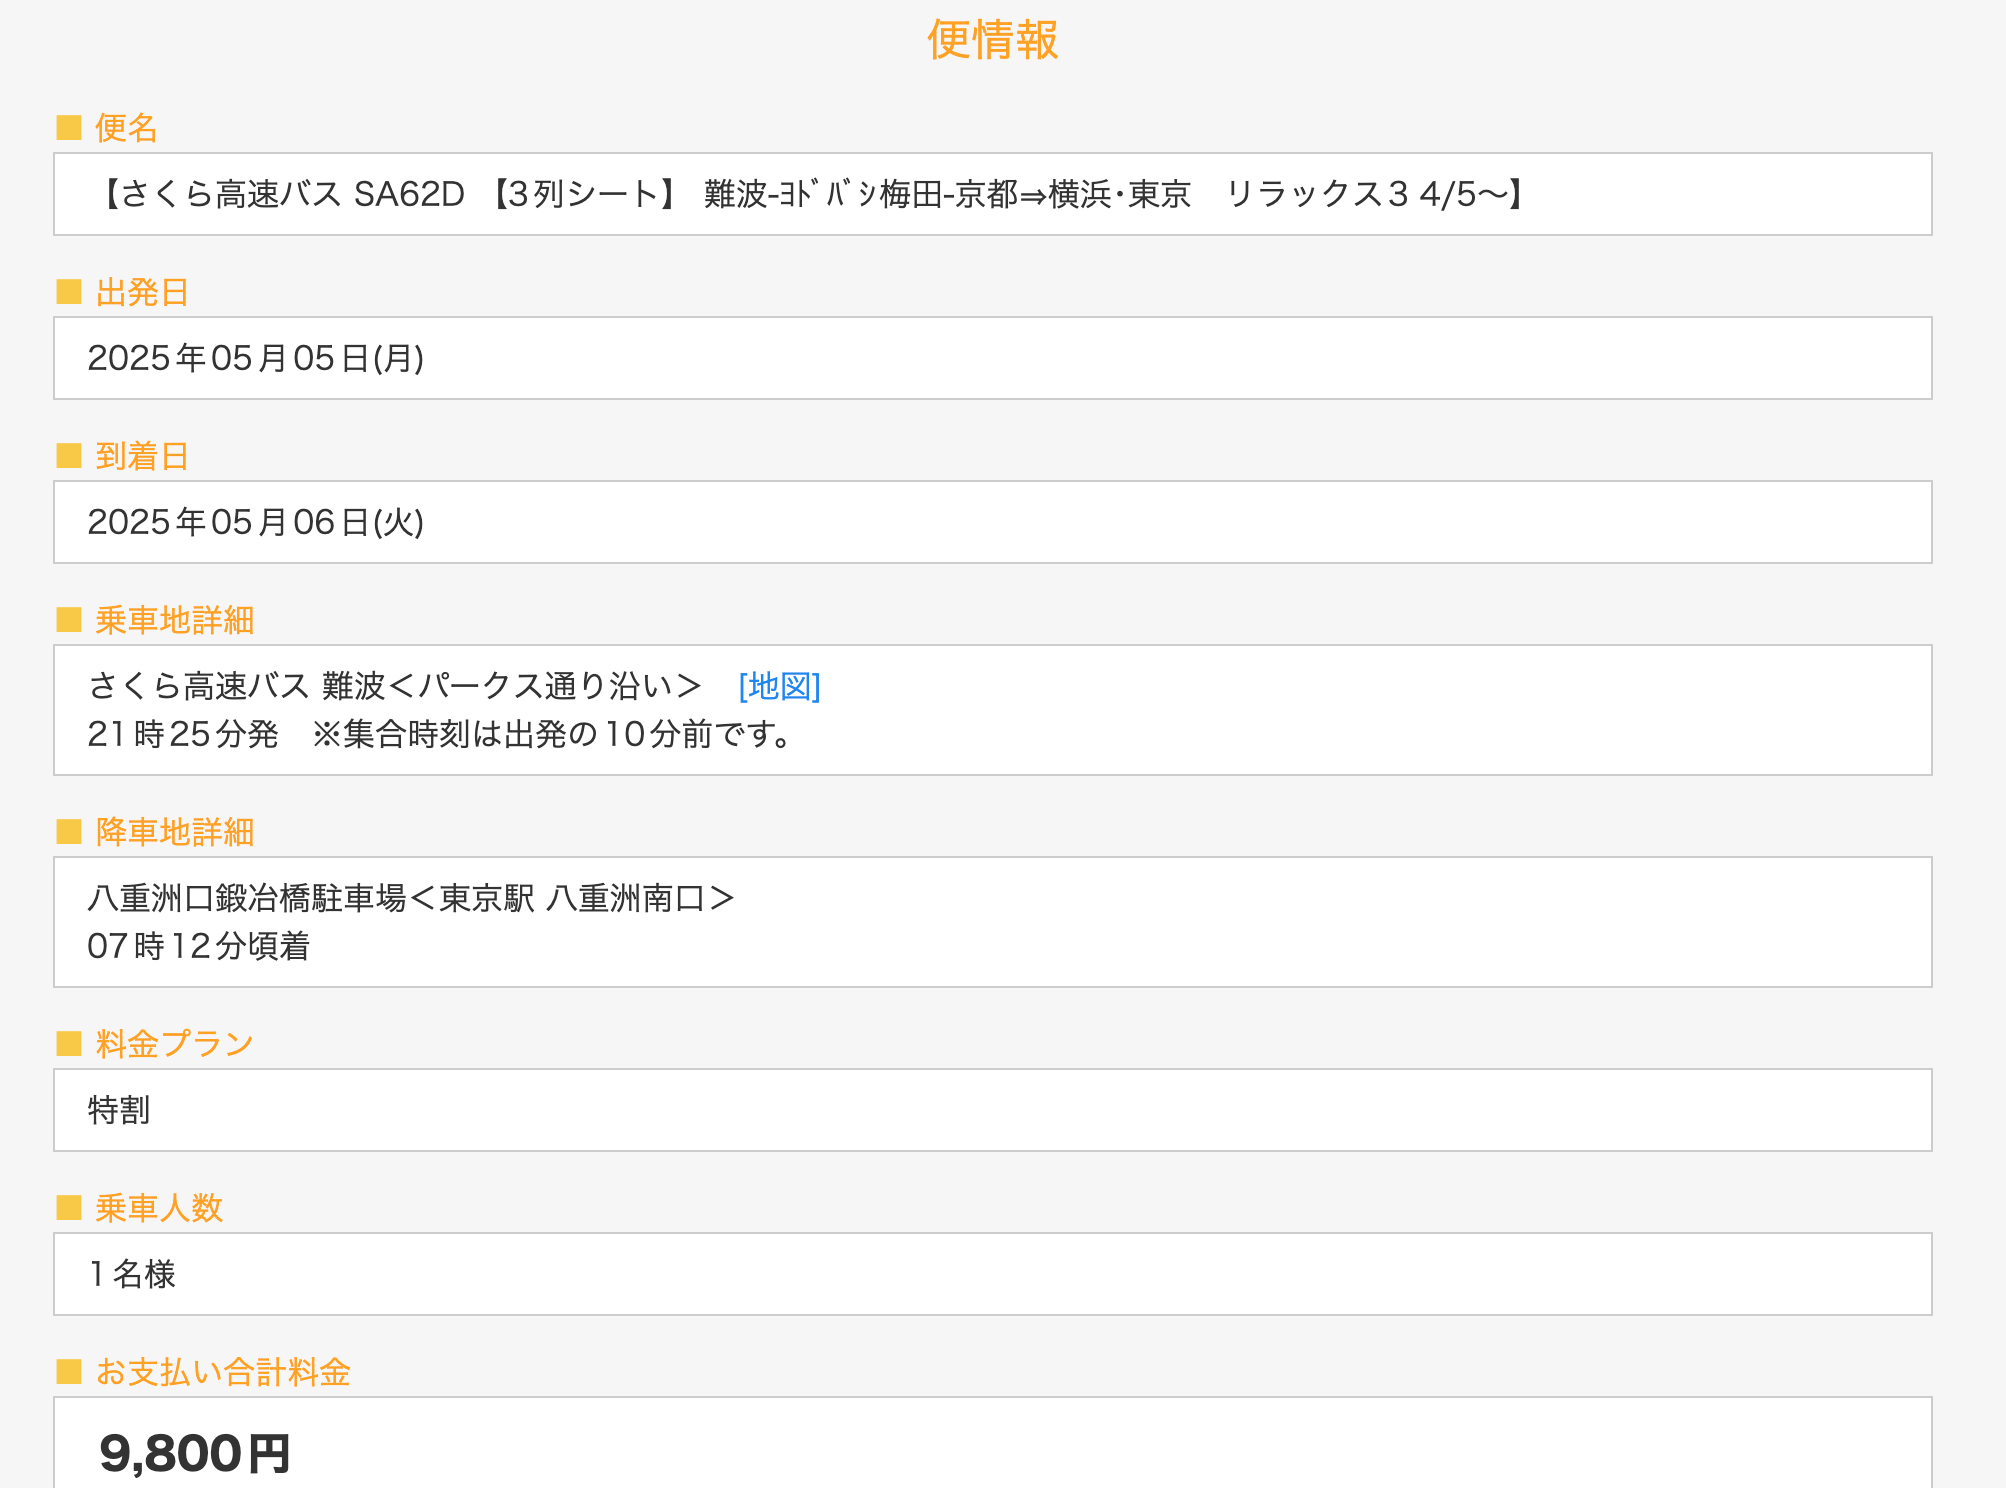The image size is (2006, 1488).
Task: Select the 到着日 label
Action: tap(142, 456)
